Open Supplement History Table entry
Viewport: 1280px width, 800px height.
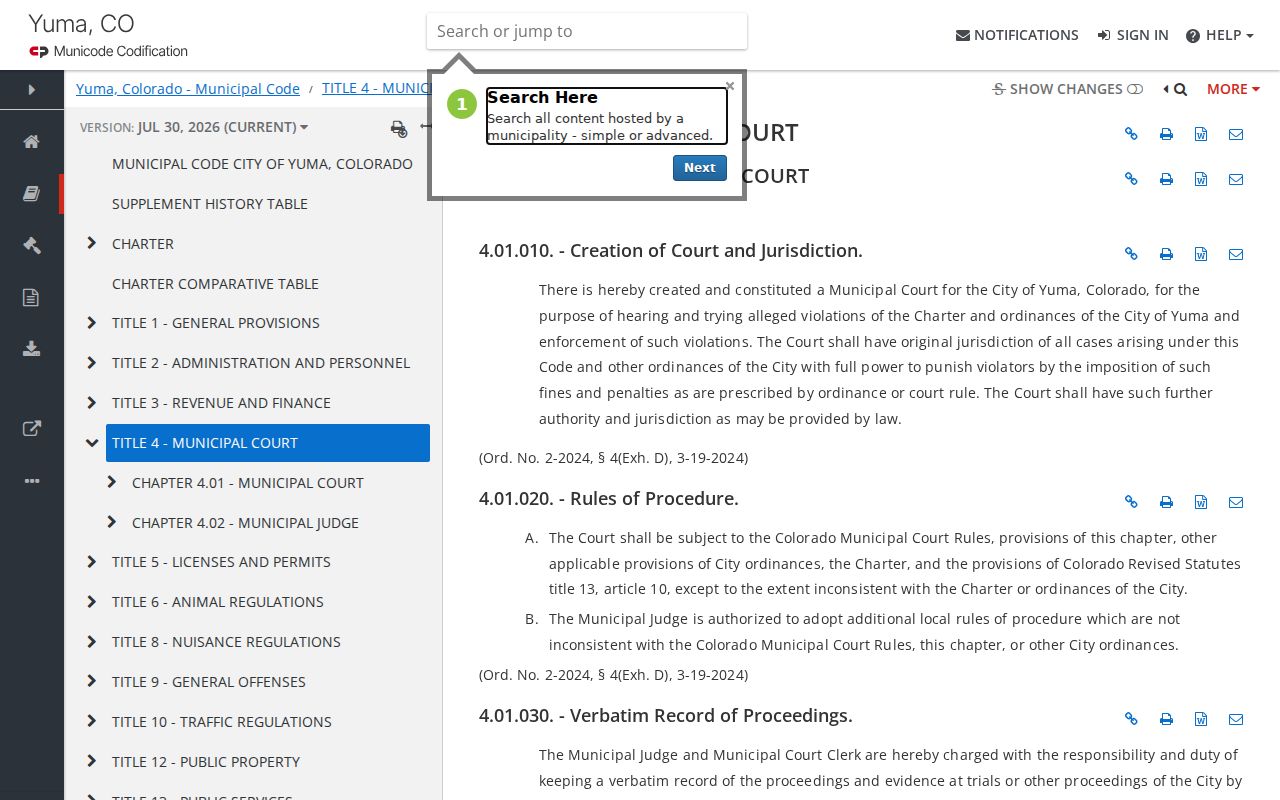pos(210,204)
